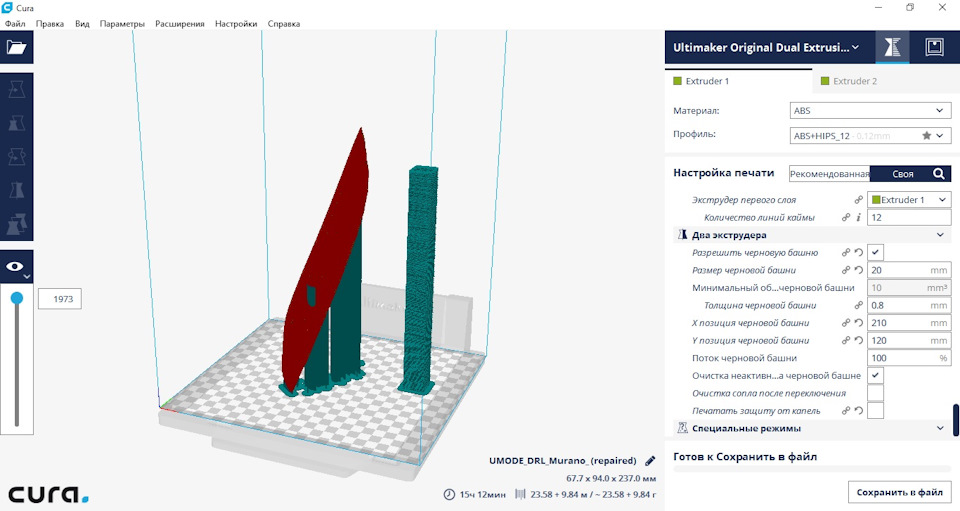Select the Move tool in left toolbar
Image resolution: width=960 pixels, height=511 pixels.
click(x=17, y=90)
